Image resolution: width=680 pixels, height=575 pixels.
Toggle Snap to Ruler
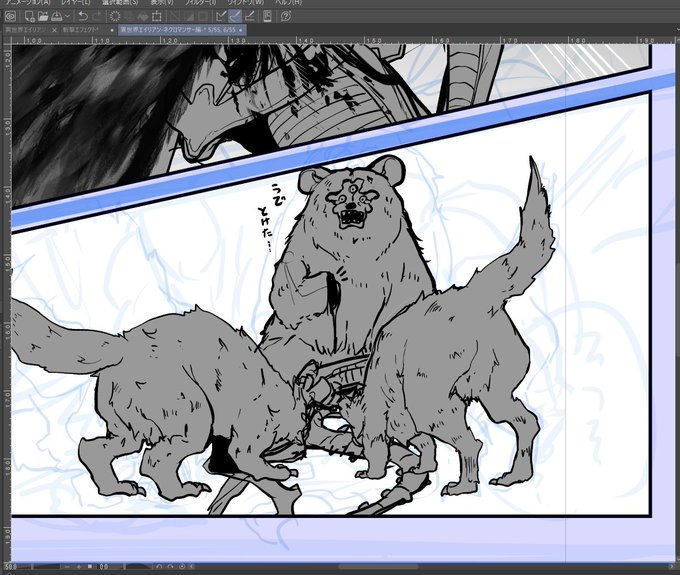(221, 16)
